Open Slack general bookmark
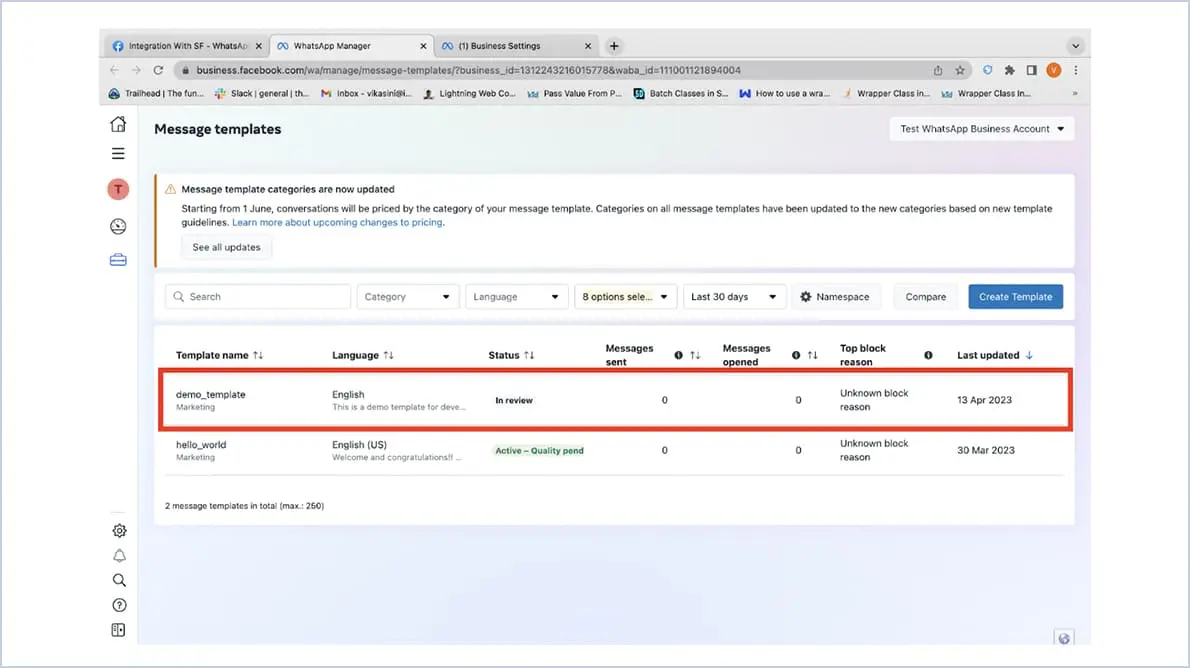1190x668 pixels. tap(262, 93)
